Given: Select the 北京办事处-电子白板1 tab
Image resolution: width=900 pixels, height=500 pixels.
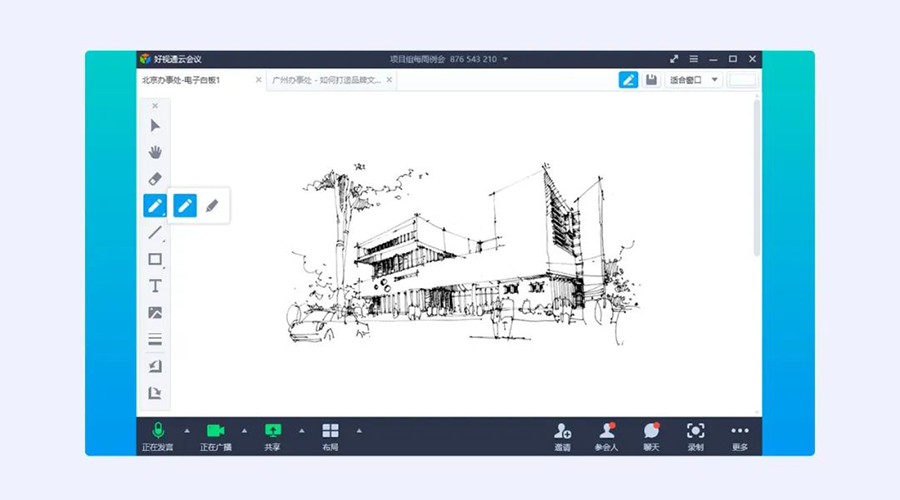Looking at the screenshot, I should (194, 80).
